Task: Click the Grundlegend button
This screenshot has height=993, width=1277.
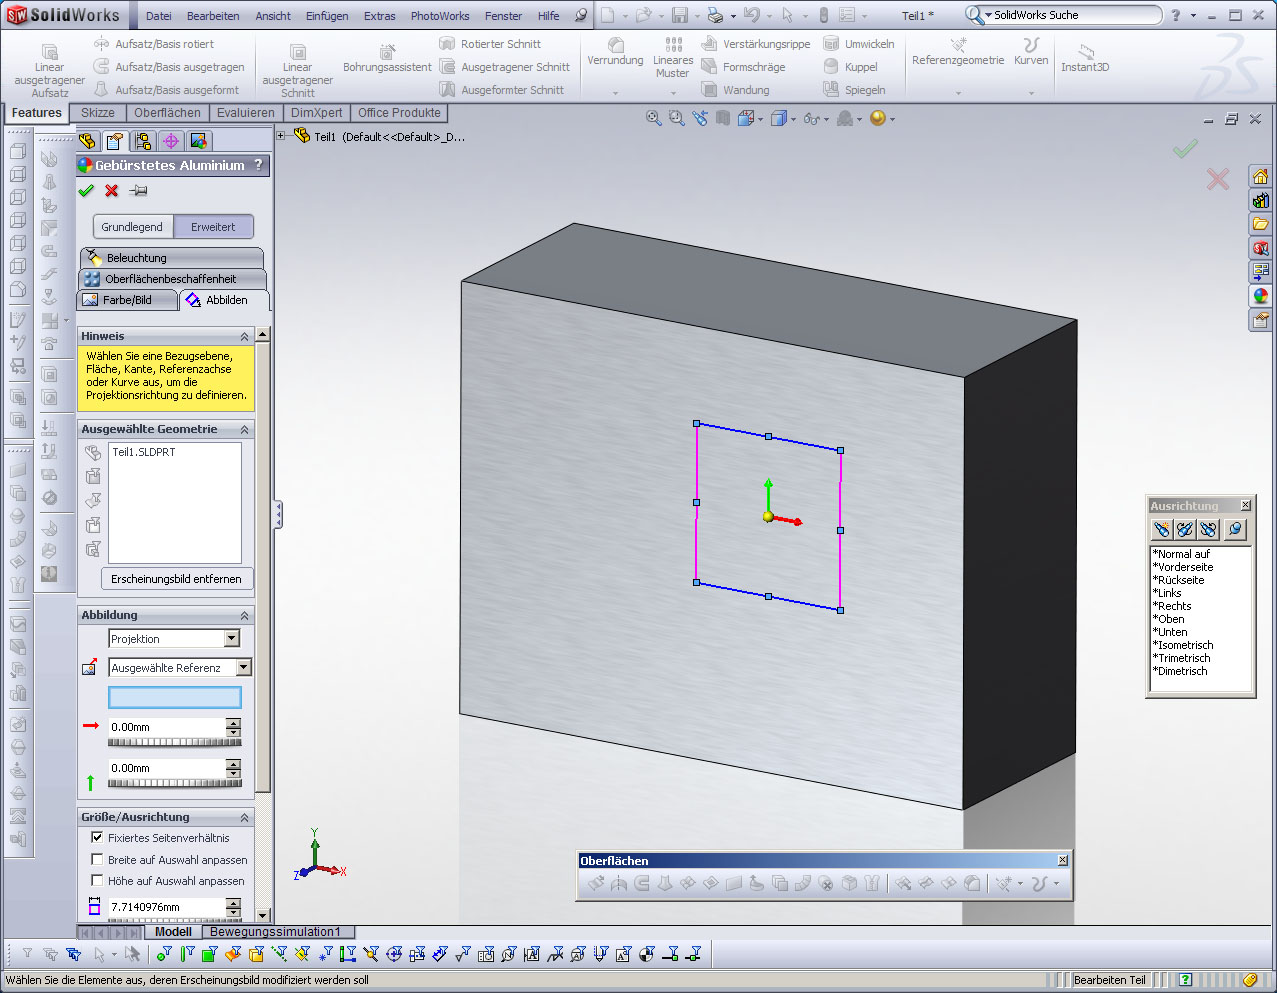Action: 132,227
